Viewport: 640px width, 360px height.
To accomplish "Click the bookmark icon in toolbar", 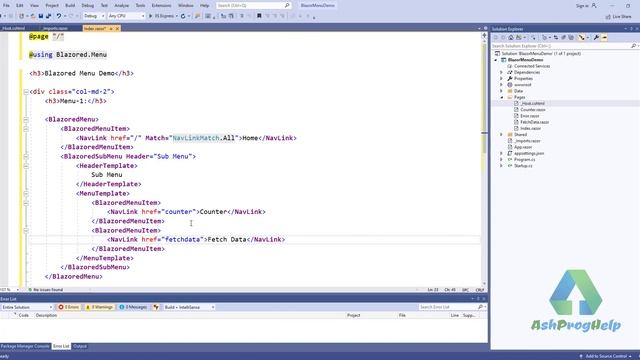I will tap(259, 16).
